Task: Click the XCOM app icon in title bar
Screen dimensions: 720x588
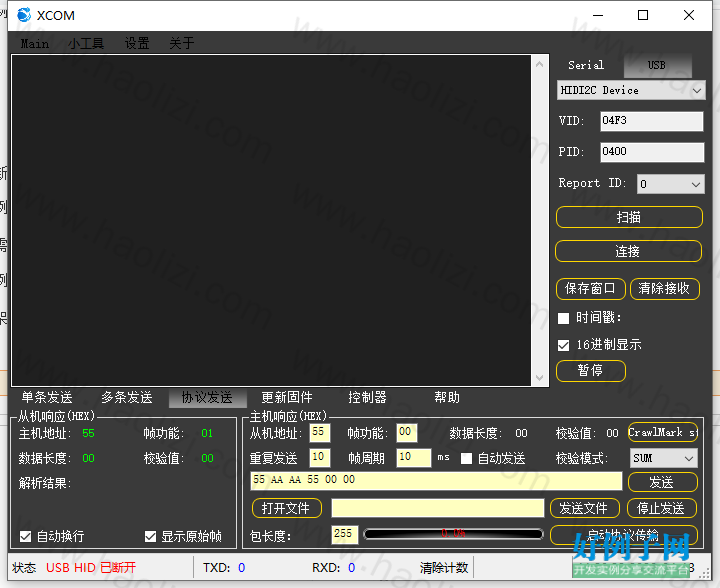Action: tap(24, 15)
